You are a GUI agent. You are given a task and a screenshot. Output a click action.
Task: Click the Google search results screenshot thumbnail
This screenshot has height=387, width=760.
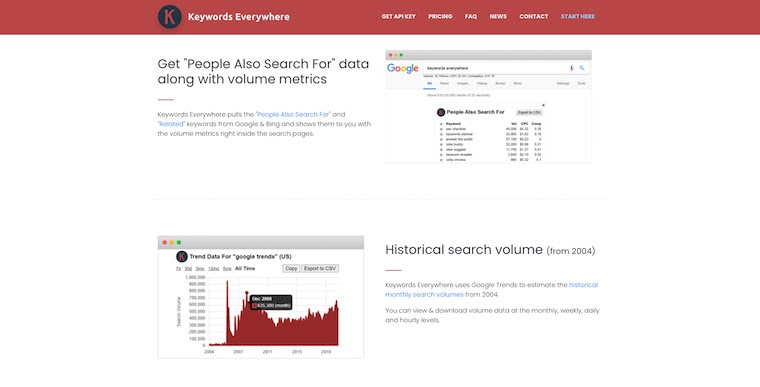click(x=488, y=106)
